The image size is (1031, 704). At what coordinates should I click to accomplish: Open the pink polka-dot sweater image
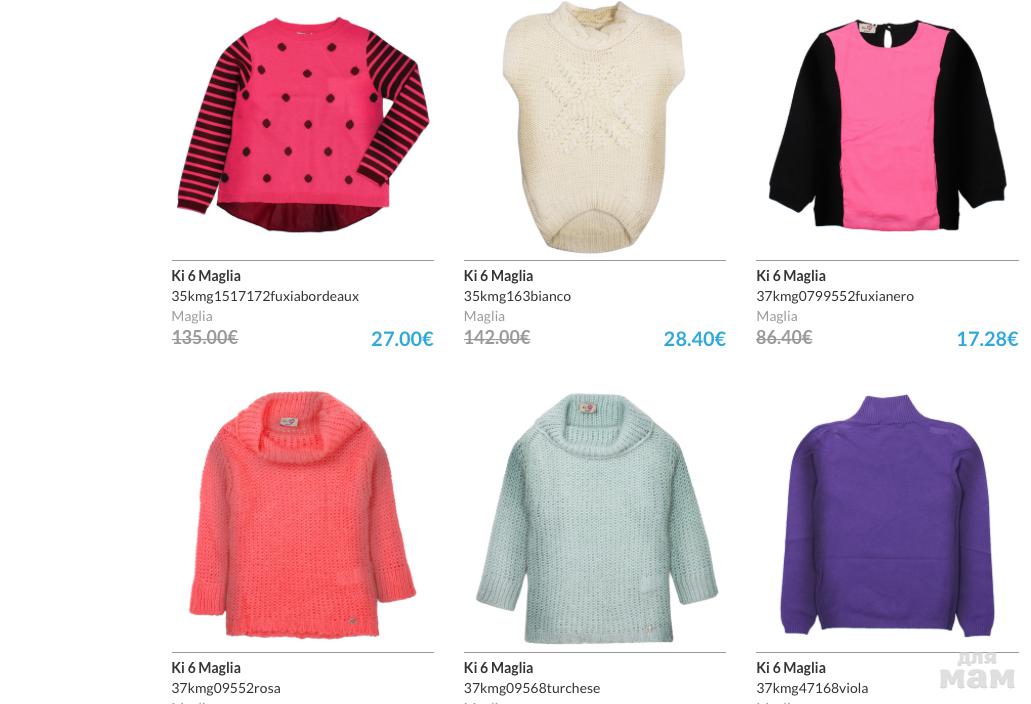(x=302, y=124)
